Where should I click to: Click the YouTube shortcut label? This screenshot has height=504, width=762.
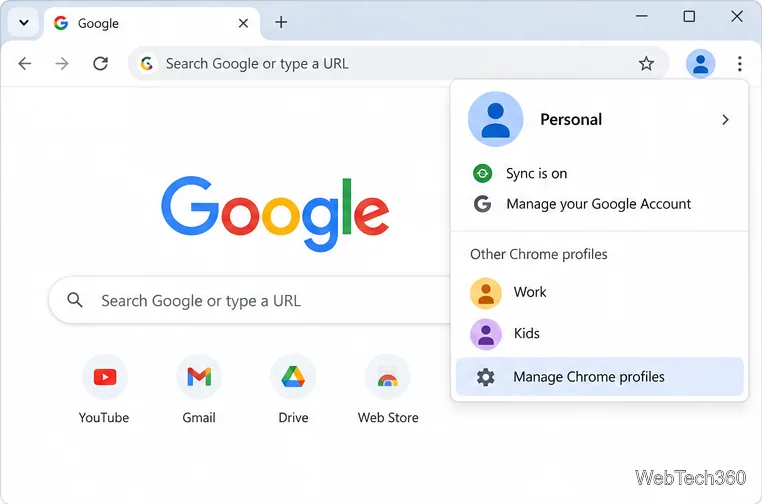pos(104,418)
